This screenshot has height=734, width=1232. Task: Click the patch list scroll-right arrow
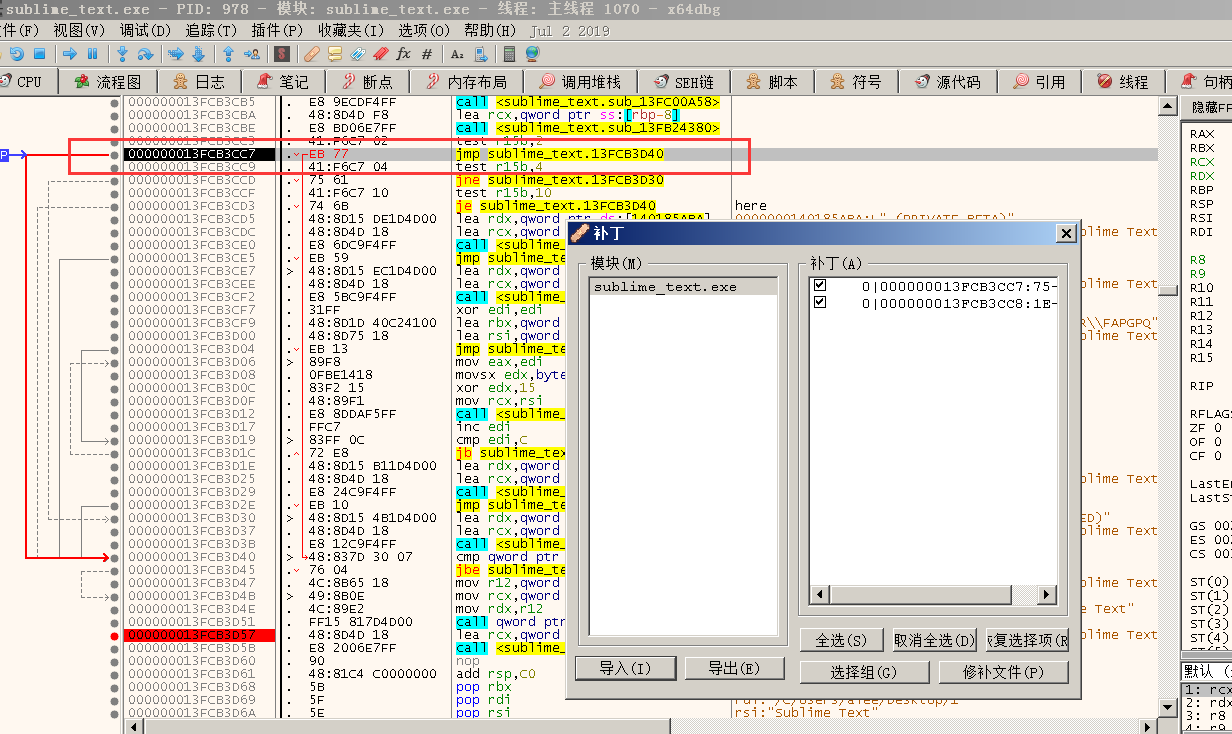tap(1047, 595)
